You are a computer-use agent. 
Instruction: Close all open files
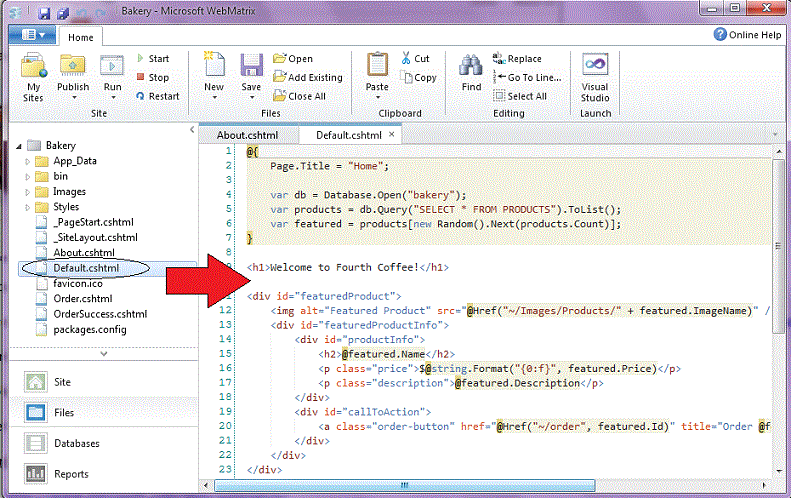coord(299,96)
